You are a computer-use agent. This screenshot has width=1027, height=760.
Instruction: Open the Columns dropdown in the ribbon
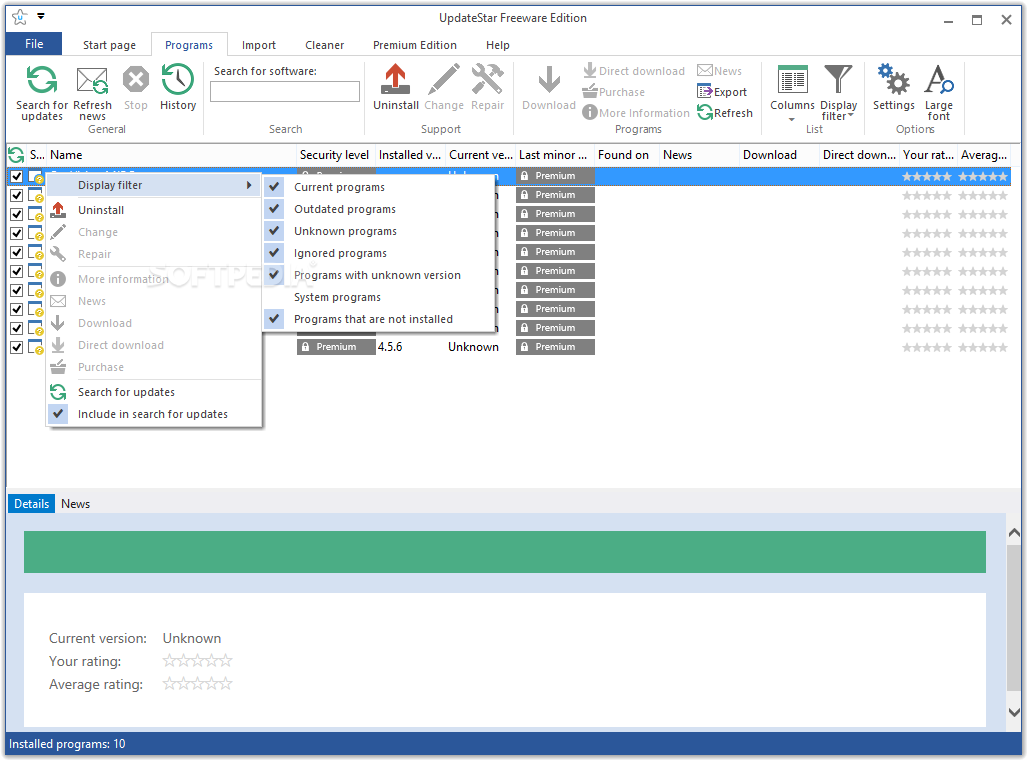coord(792,92)
